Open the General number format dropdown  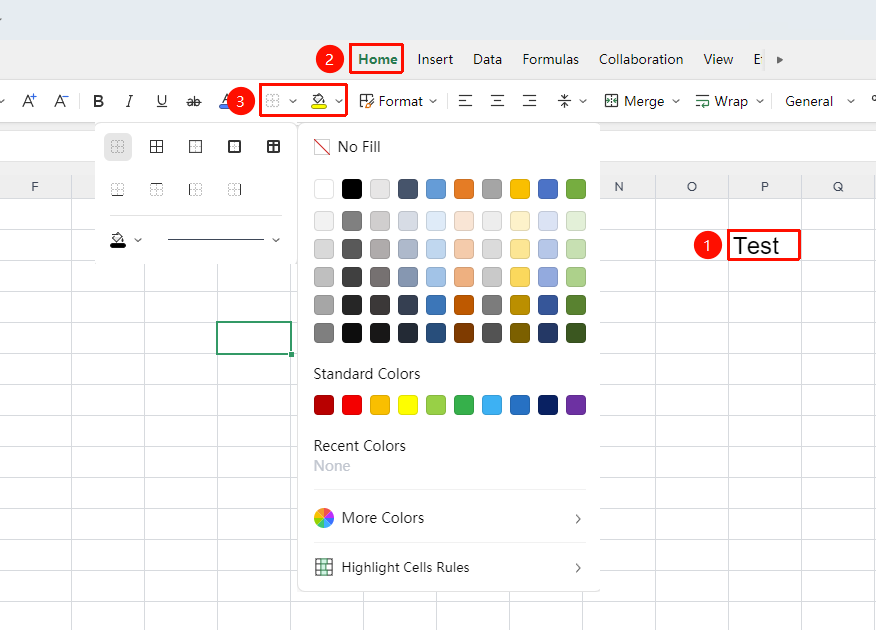[x=820, y=101]
